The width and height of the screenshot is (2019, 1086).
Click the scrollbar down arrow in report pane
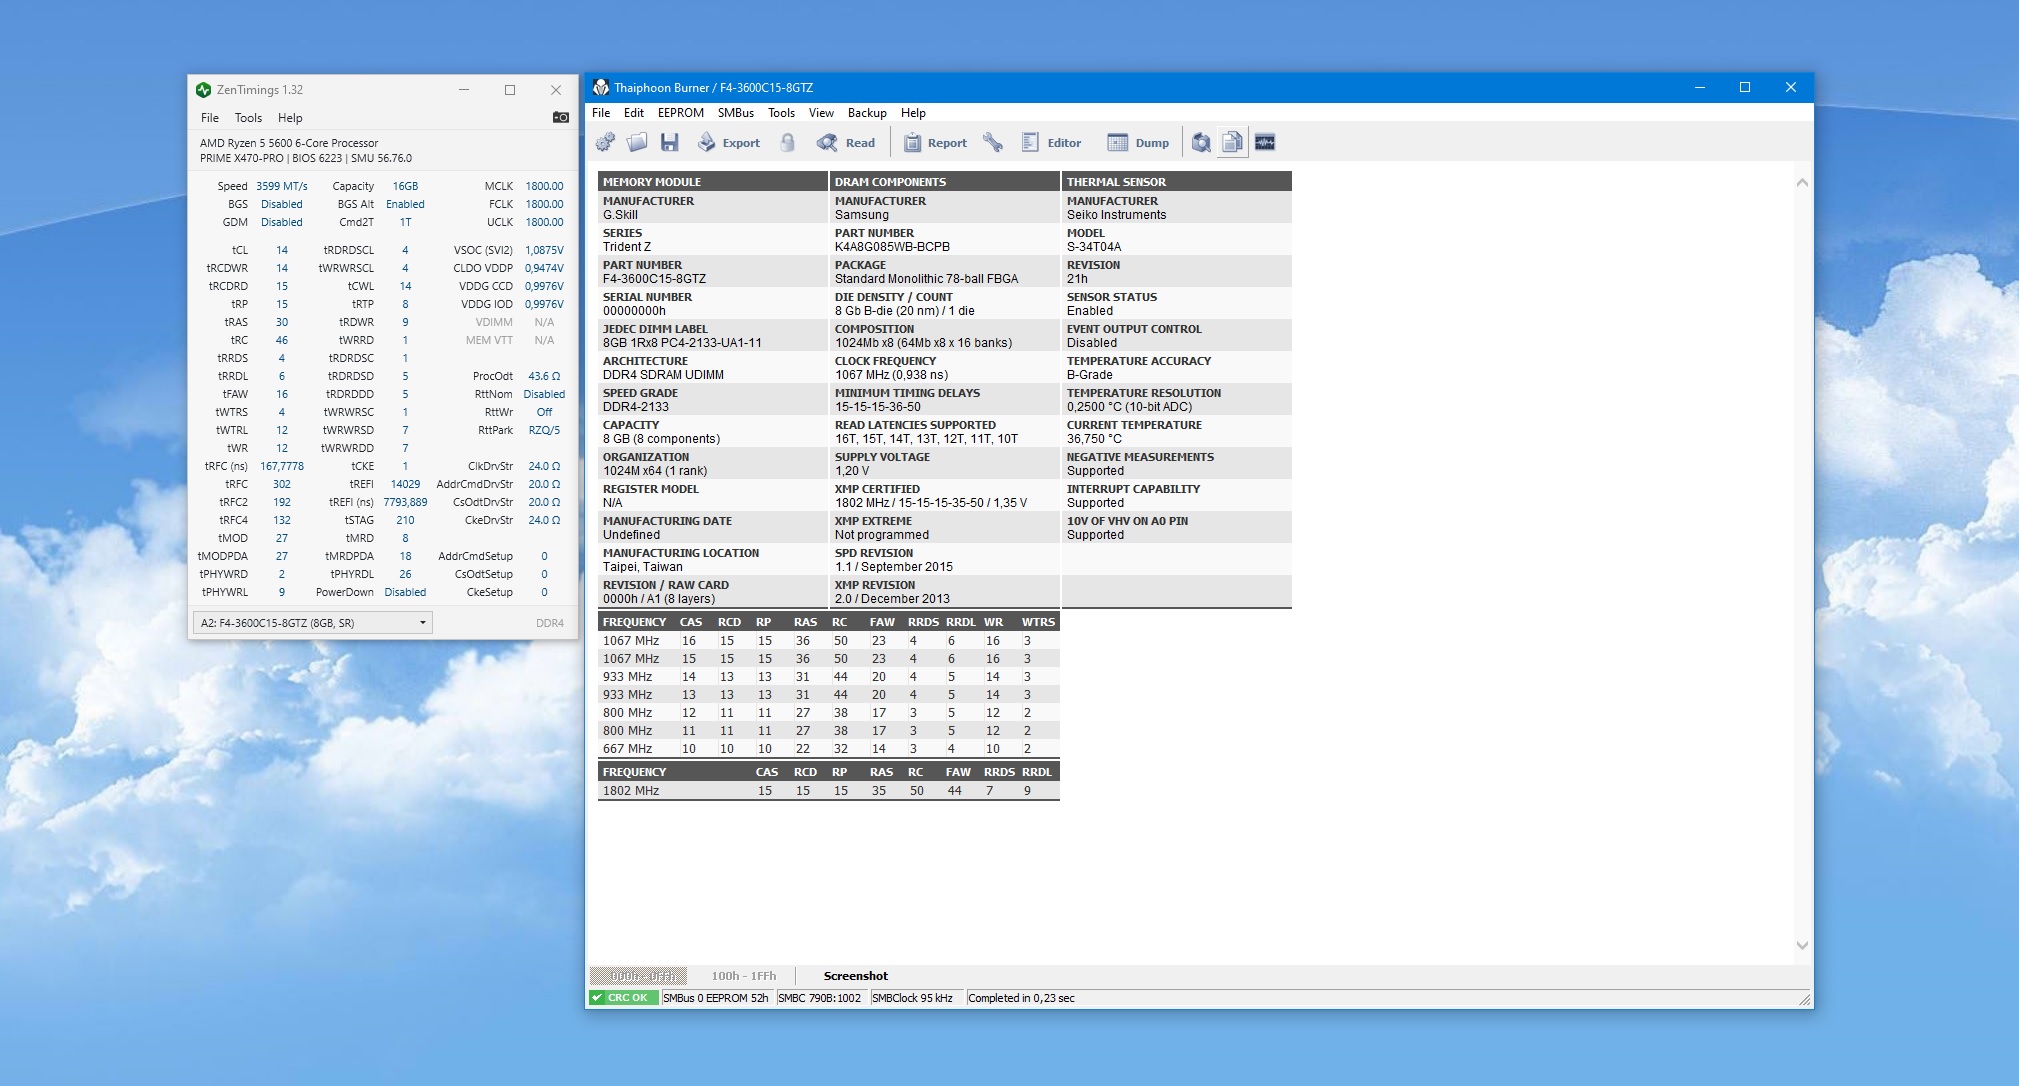pos(1802,945)
